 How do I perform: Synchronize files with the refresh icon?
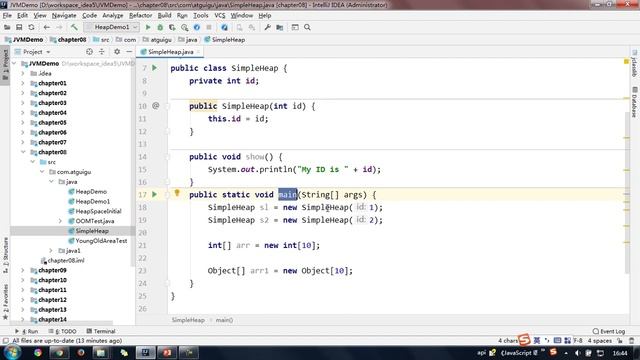pos(31,27)
